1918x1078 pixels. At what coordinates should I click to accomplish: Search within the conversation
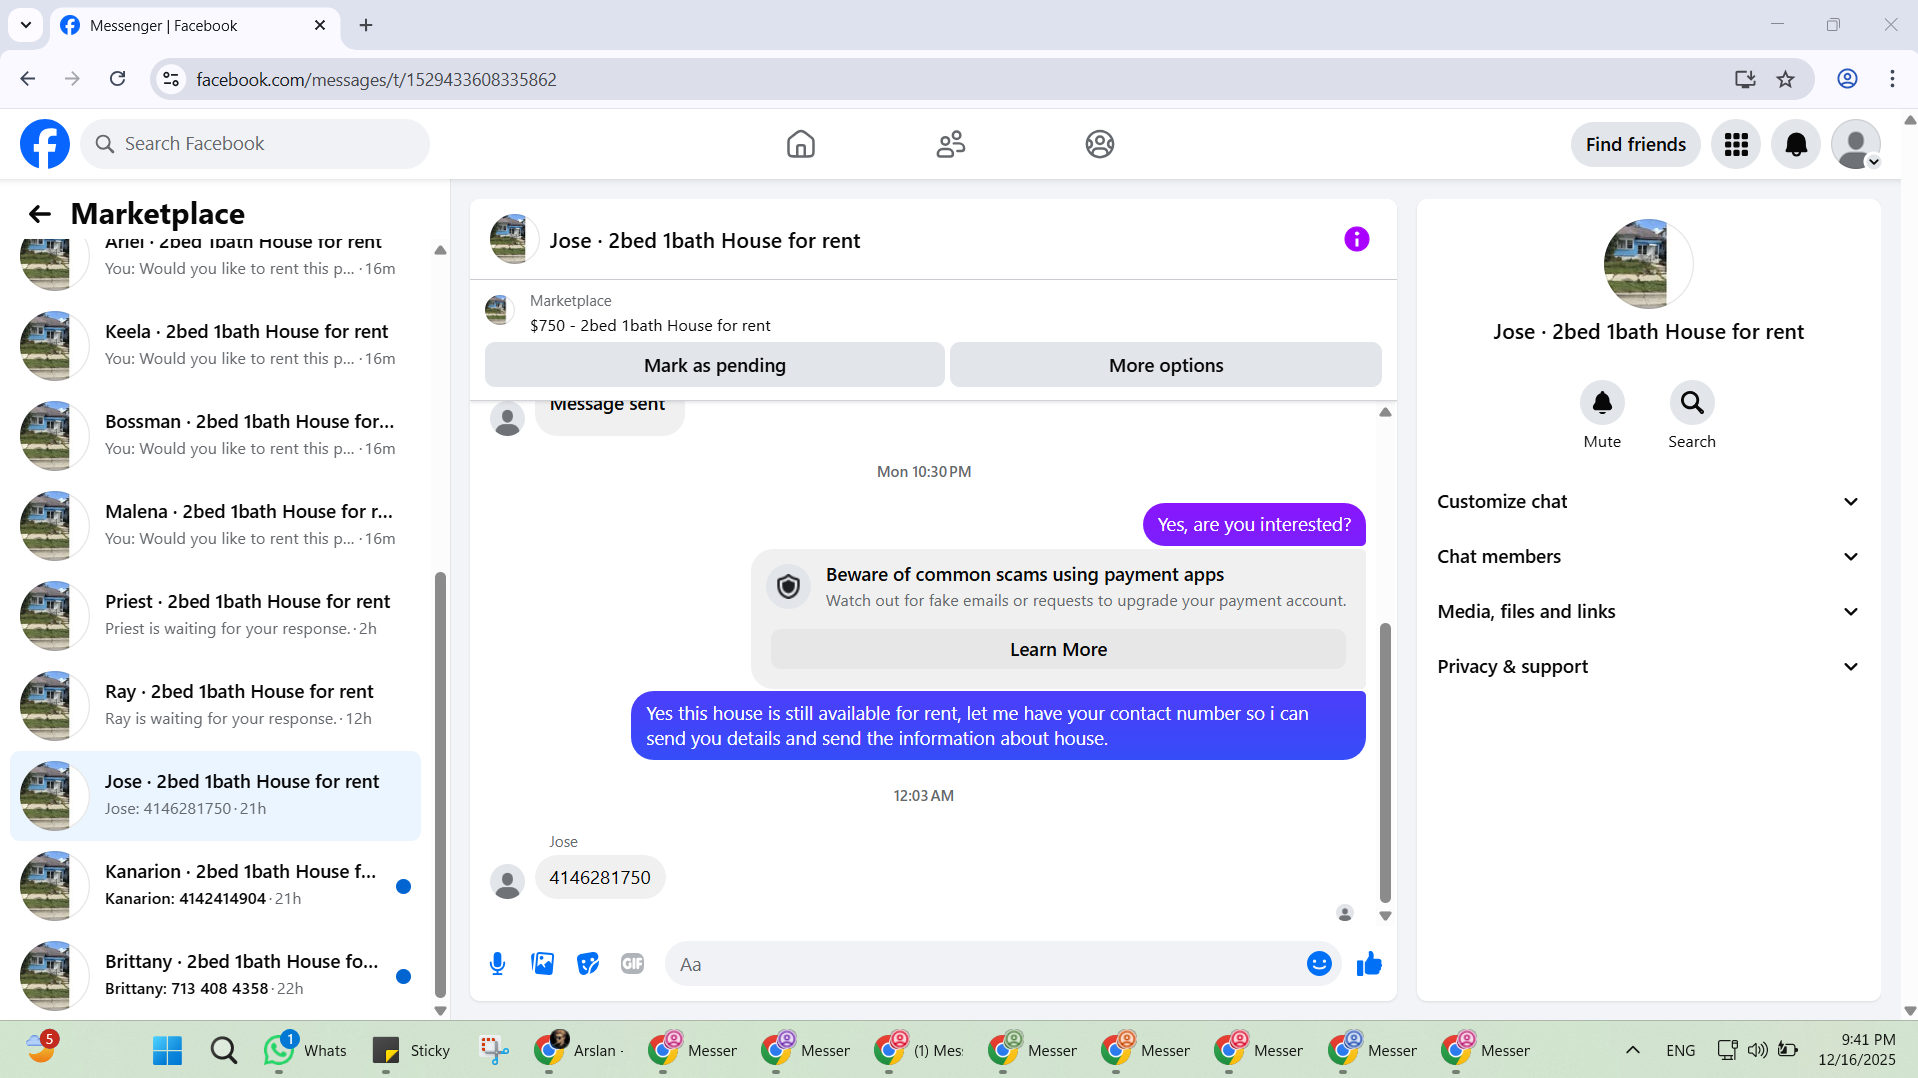[1692, 403]
